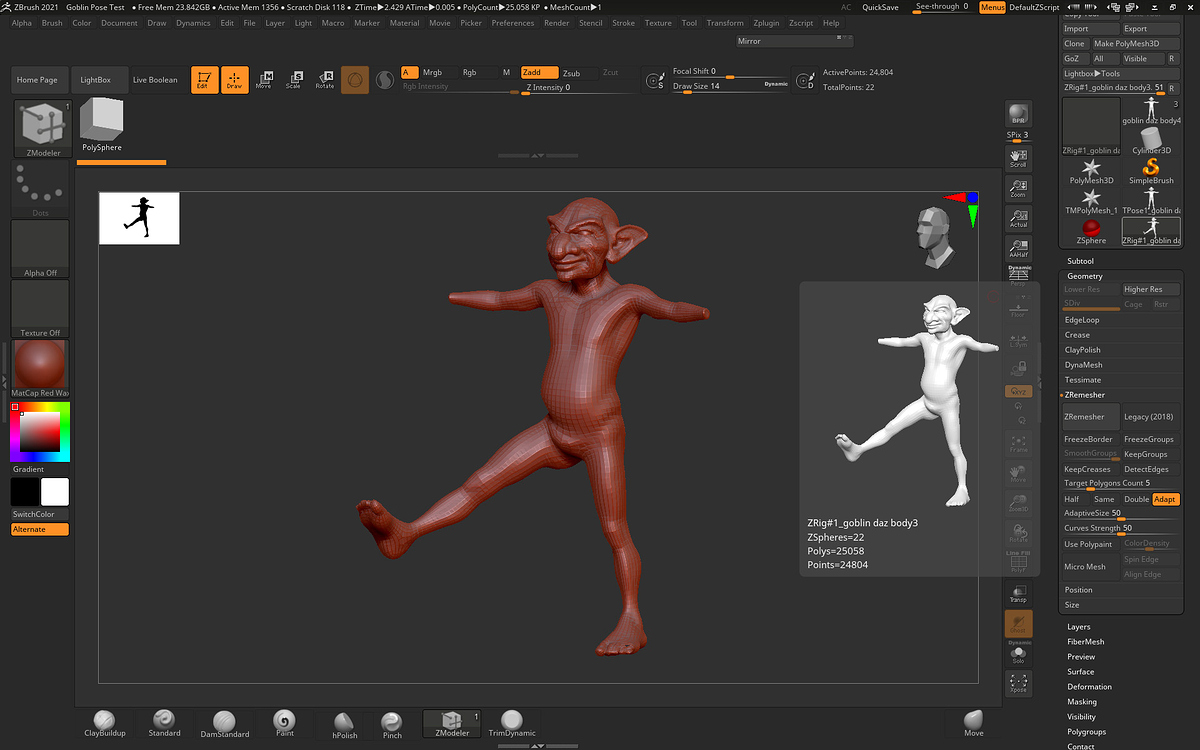Activate Edit mode button
Viewport: 1200px width, 750px height.
pyautogui.click(x=205, y=80)
